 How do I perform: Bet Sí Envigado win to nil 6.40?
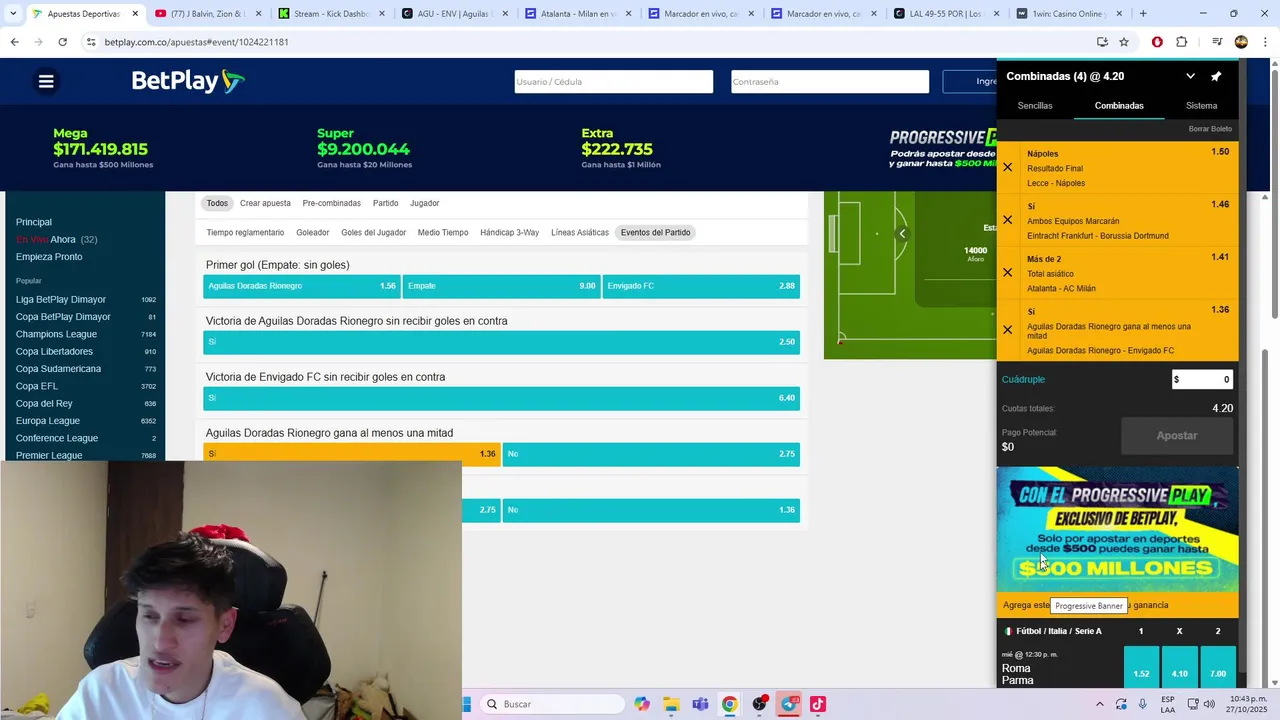point(501,398)
